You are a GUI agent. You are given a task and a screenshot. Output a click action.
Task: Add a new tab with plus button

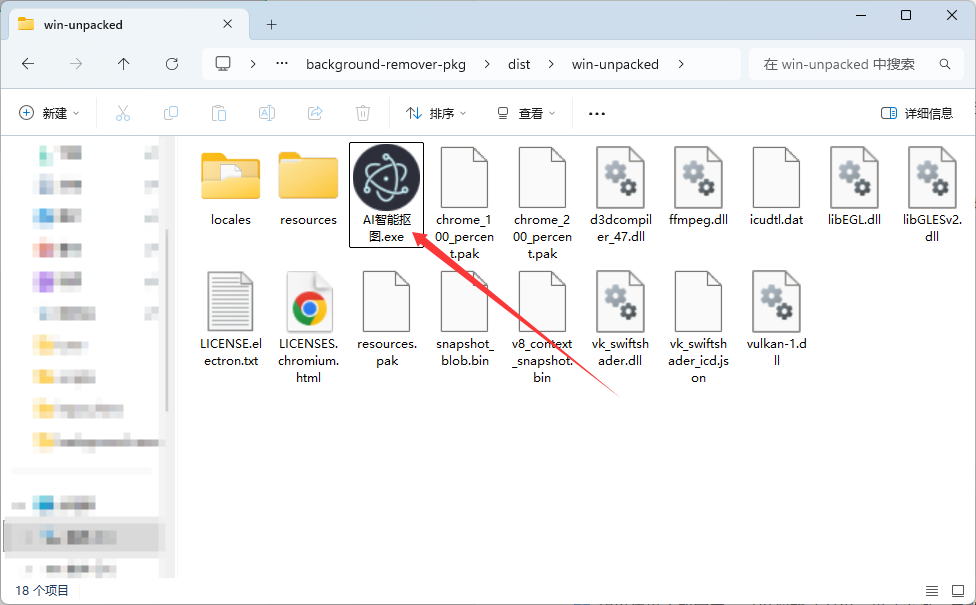[x=271, y=25]
